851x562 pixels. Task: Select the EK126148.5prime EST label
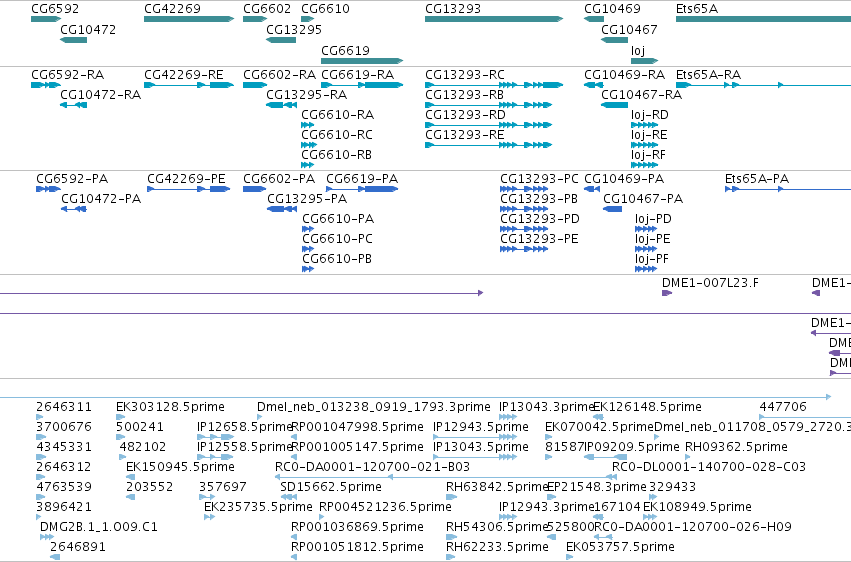pos(647,406)
